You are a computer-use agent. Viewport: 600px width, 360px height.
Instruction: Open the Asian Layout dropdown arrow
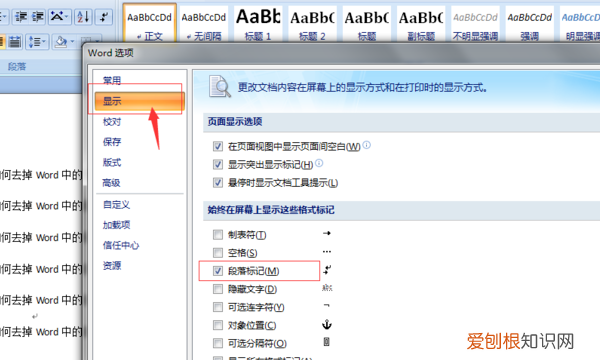(x=67, y=17)
